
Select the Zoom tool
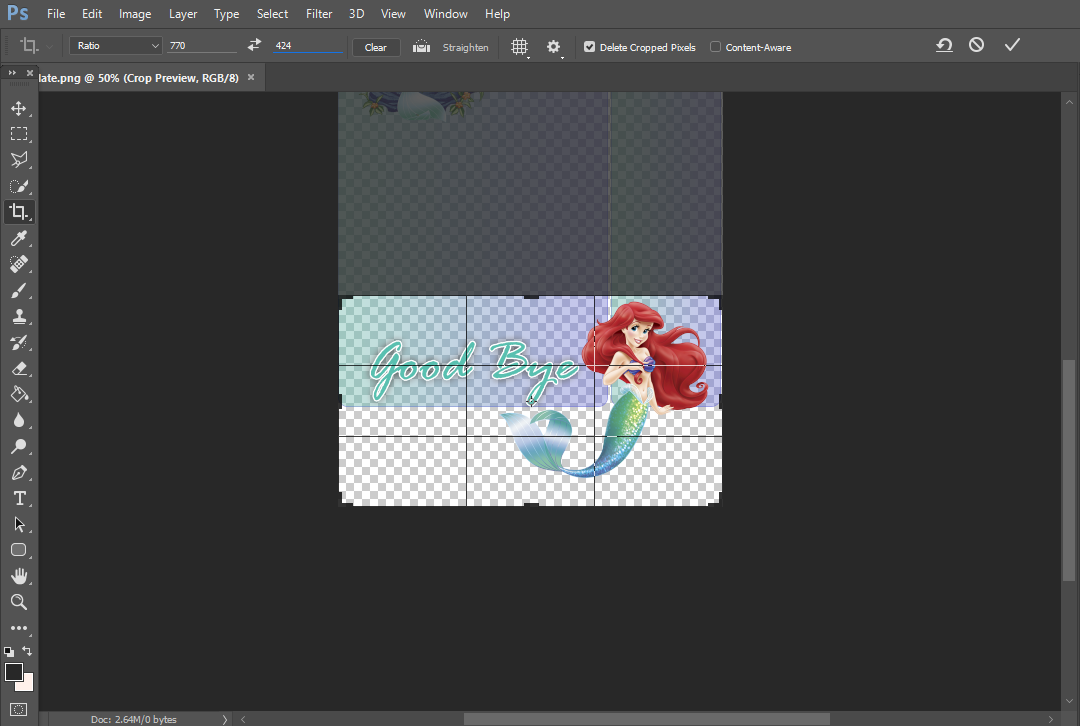19,602
